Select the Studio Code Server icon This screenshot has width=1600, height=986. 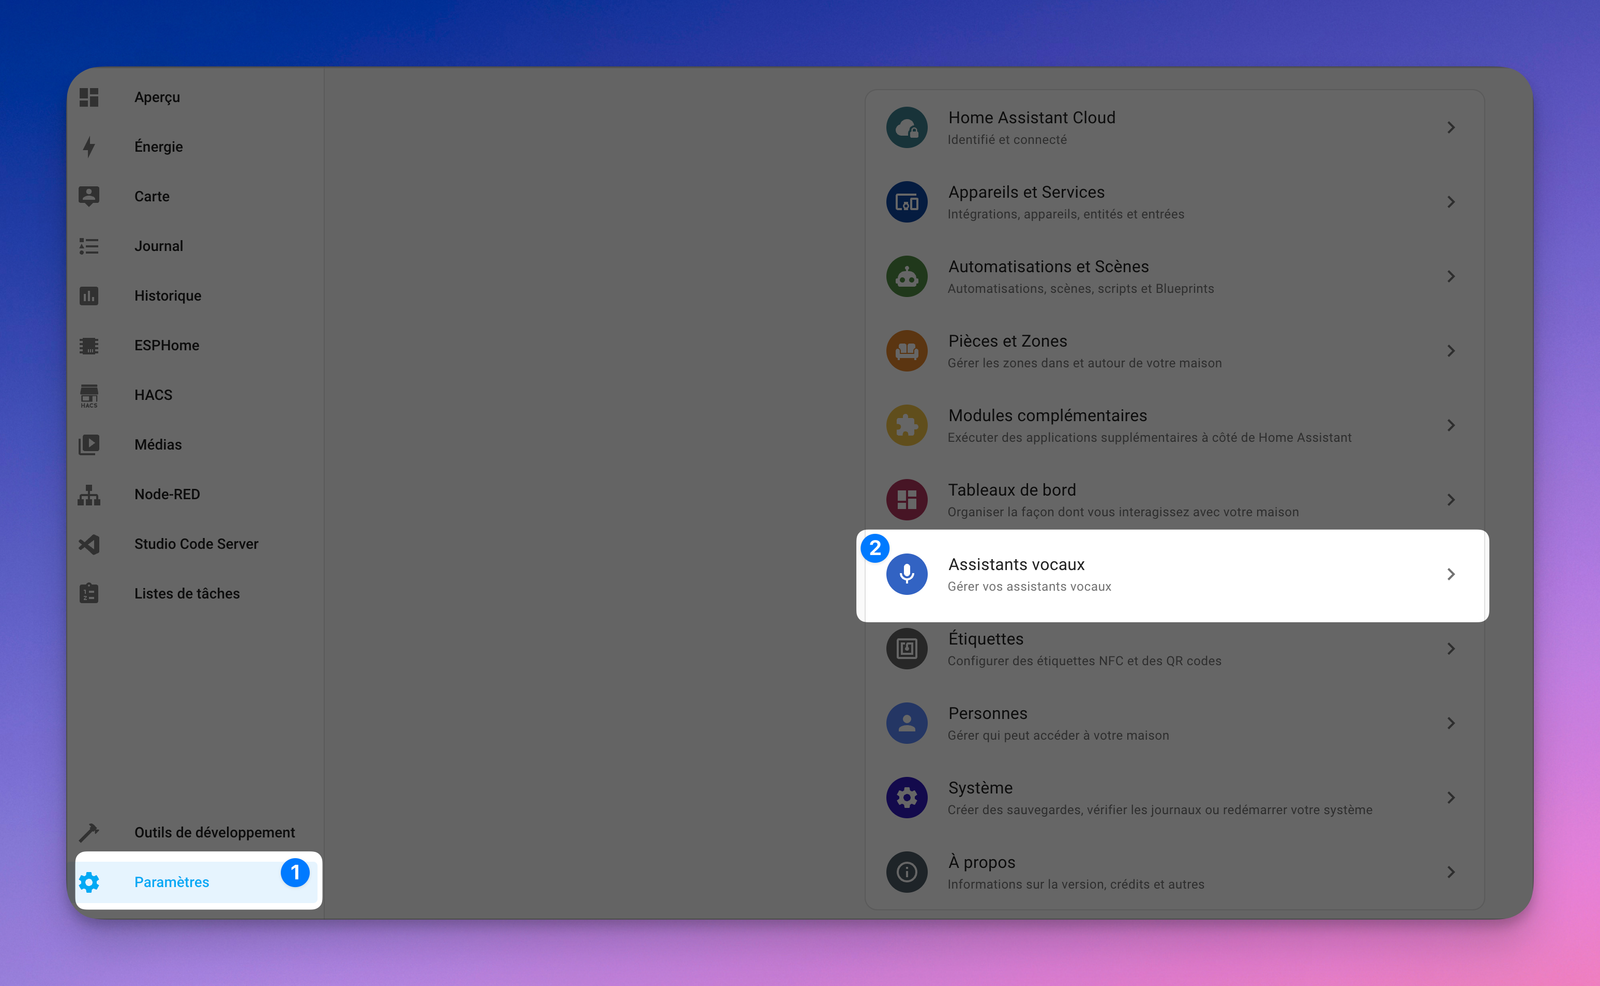89,544
